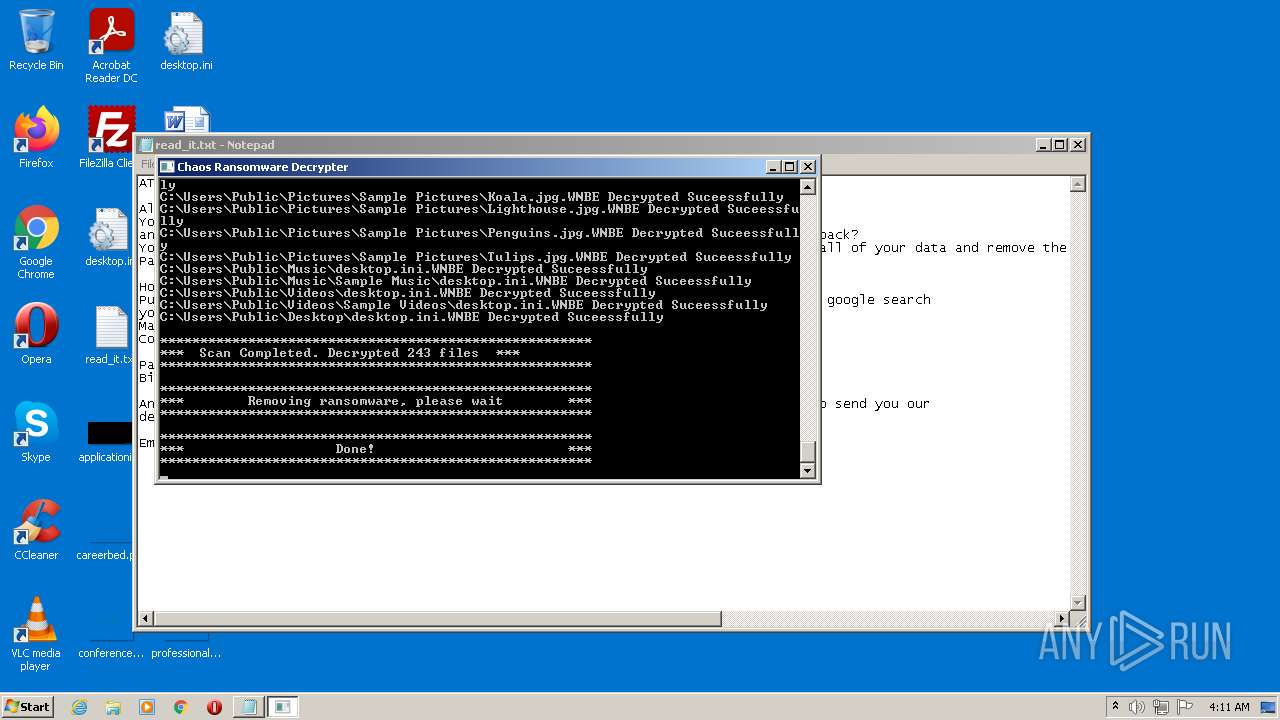The height and width of the screenshot is (720, 1280).
Task: Maximize the Chaos Ransomware Decrypter window
Action: pyautogui.click(x=790, y=167)
